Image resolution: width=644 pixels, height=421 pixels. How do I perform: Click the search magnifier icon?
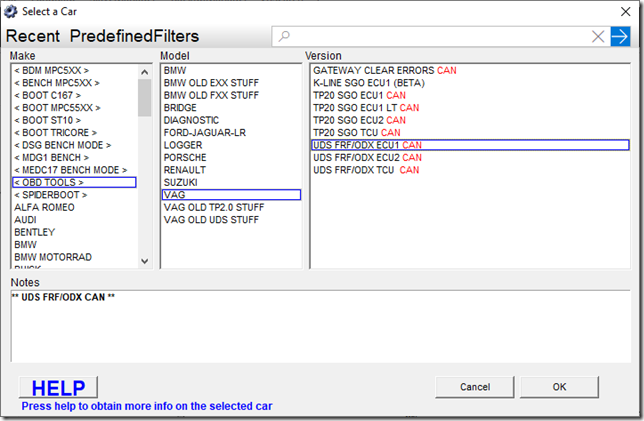pos(284,37)
